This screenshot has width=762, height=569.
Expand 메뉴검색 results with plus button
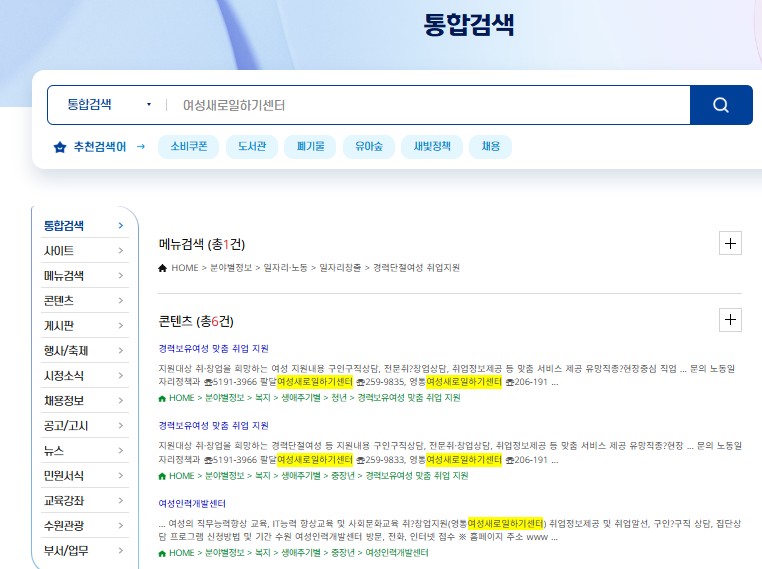[730, 243]
